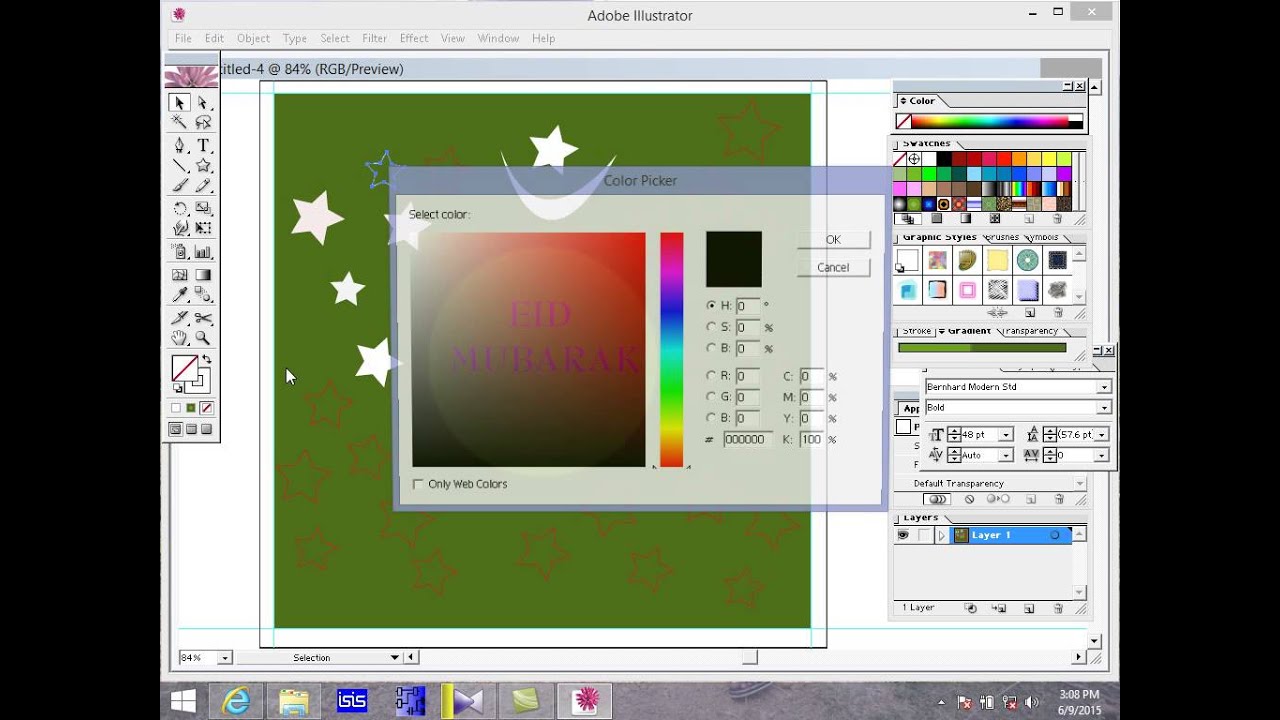Open the Filter menu

[374, 38]
